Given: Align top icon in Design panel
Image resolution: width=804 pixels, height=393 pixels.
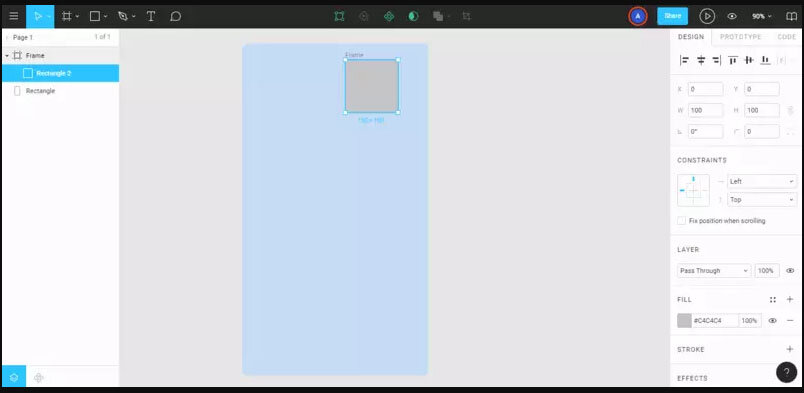Looking at the screenshot, I should pyautogui.click(x=733, y=60).
